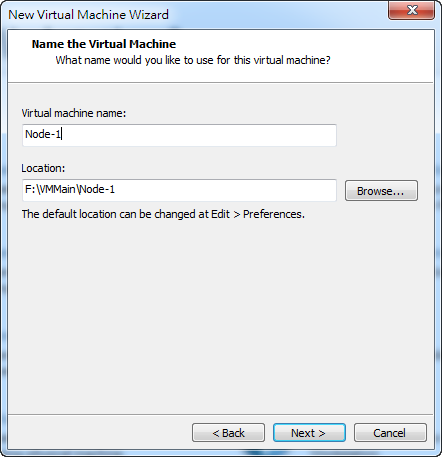Click the Node-1 text in name field
Screen dimensions: 442x457
coord(43,134)
